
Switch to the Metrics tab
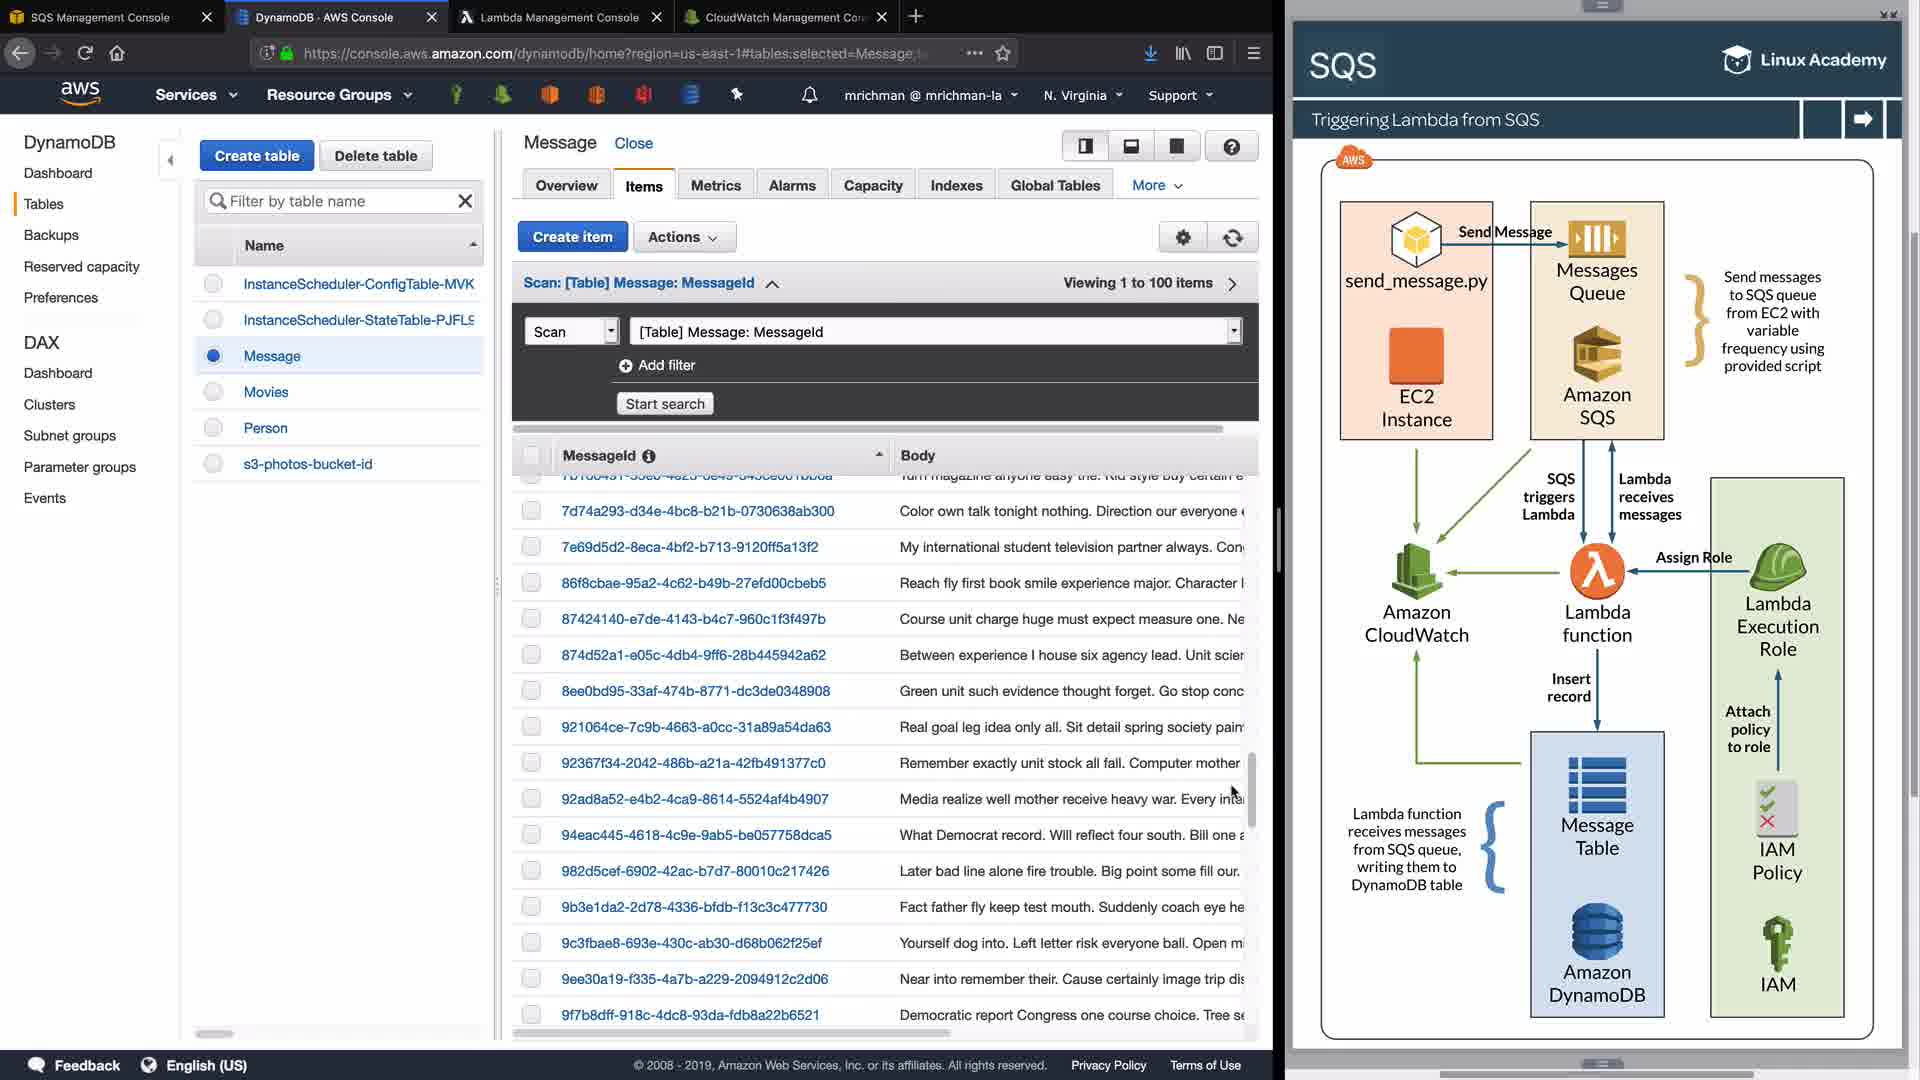pos(715,185)
